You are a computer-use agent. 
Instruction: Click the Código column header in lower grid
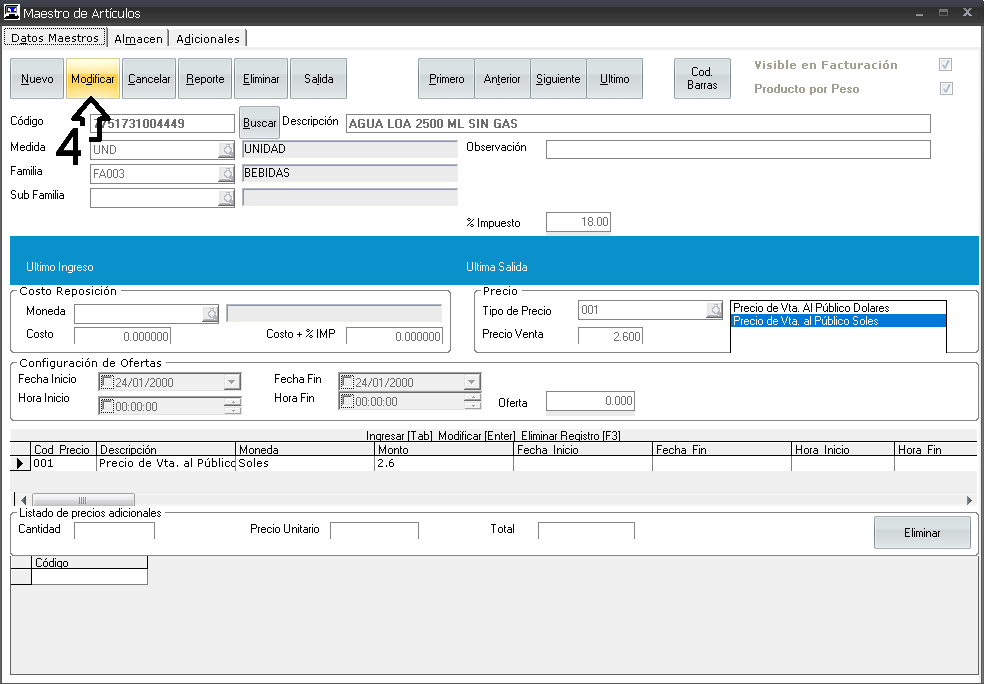89,563
